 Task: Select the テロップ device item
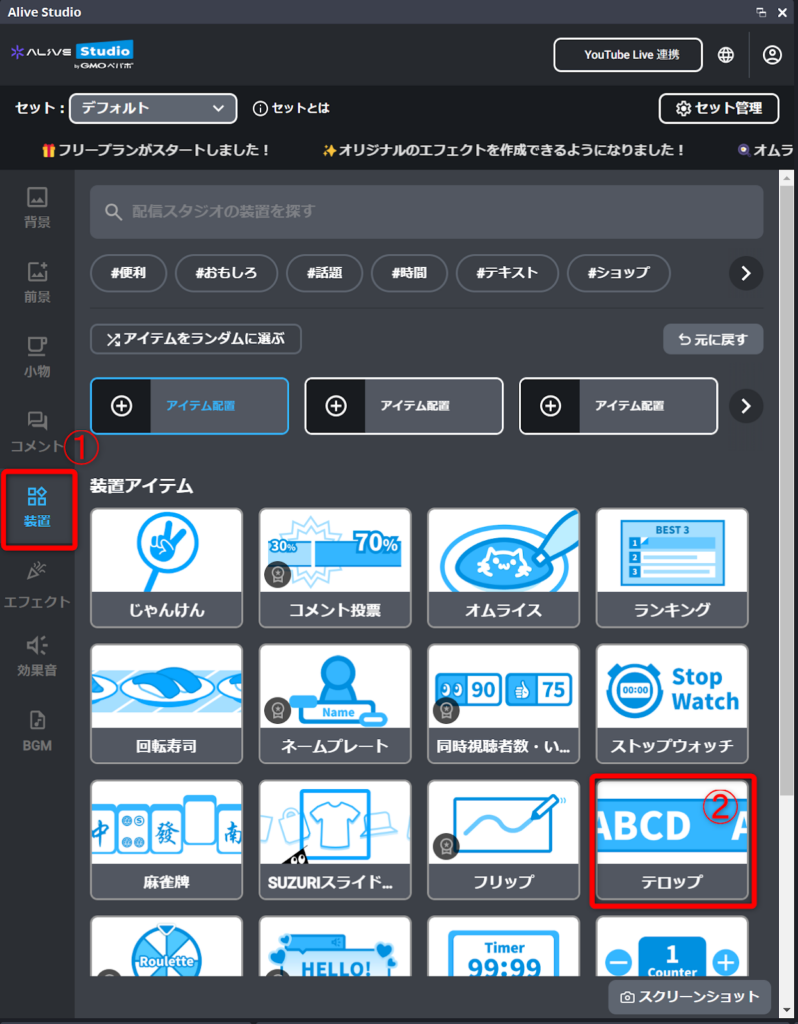pos(672,841)
